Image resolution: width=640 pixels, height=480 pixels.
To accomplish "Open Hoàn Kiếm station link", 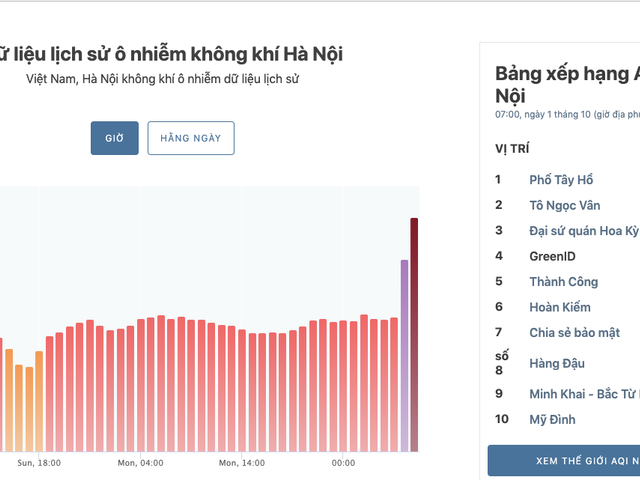I will 560,307.
